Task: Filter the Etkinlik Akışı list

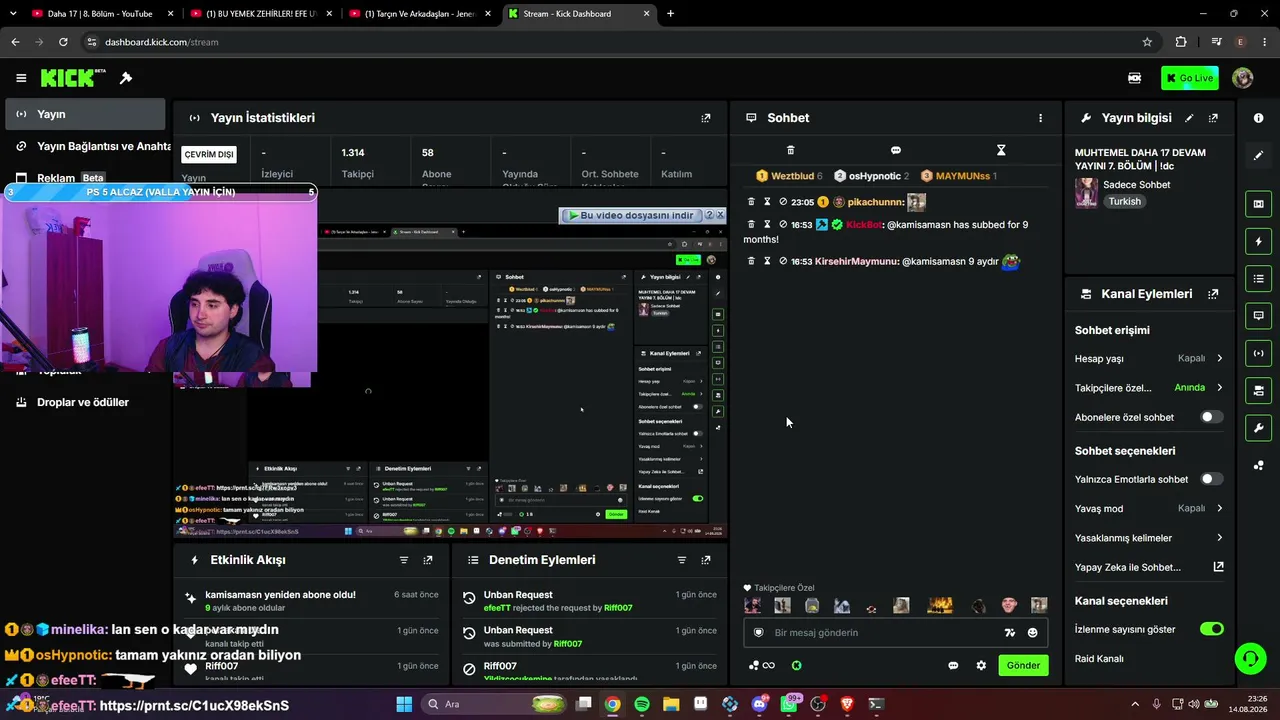Action: 404,560
